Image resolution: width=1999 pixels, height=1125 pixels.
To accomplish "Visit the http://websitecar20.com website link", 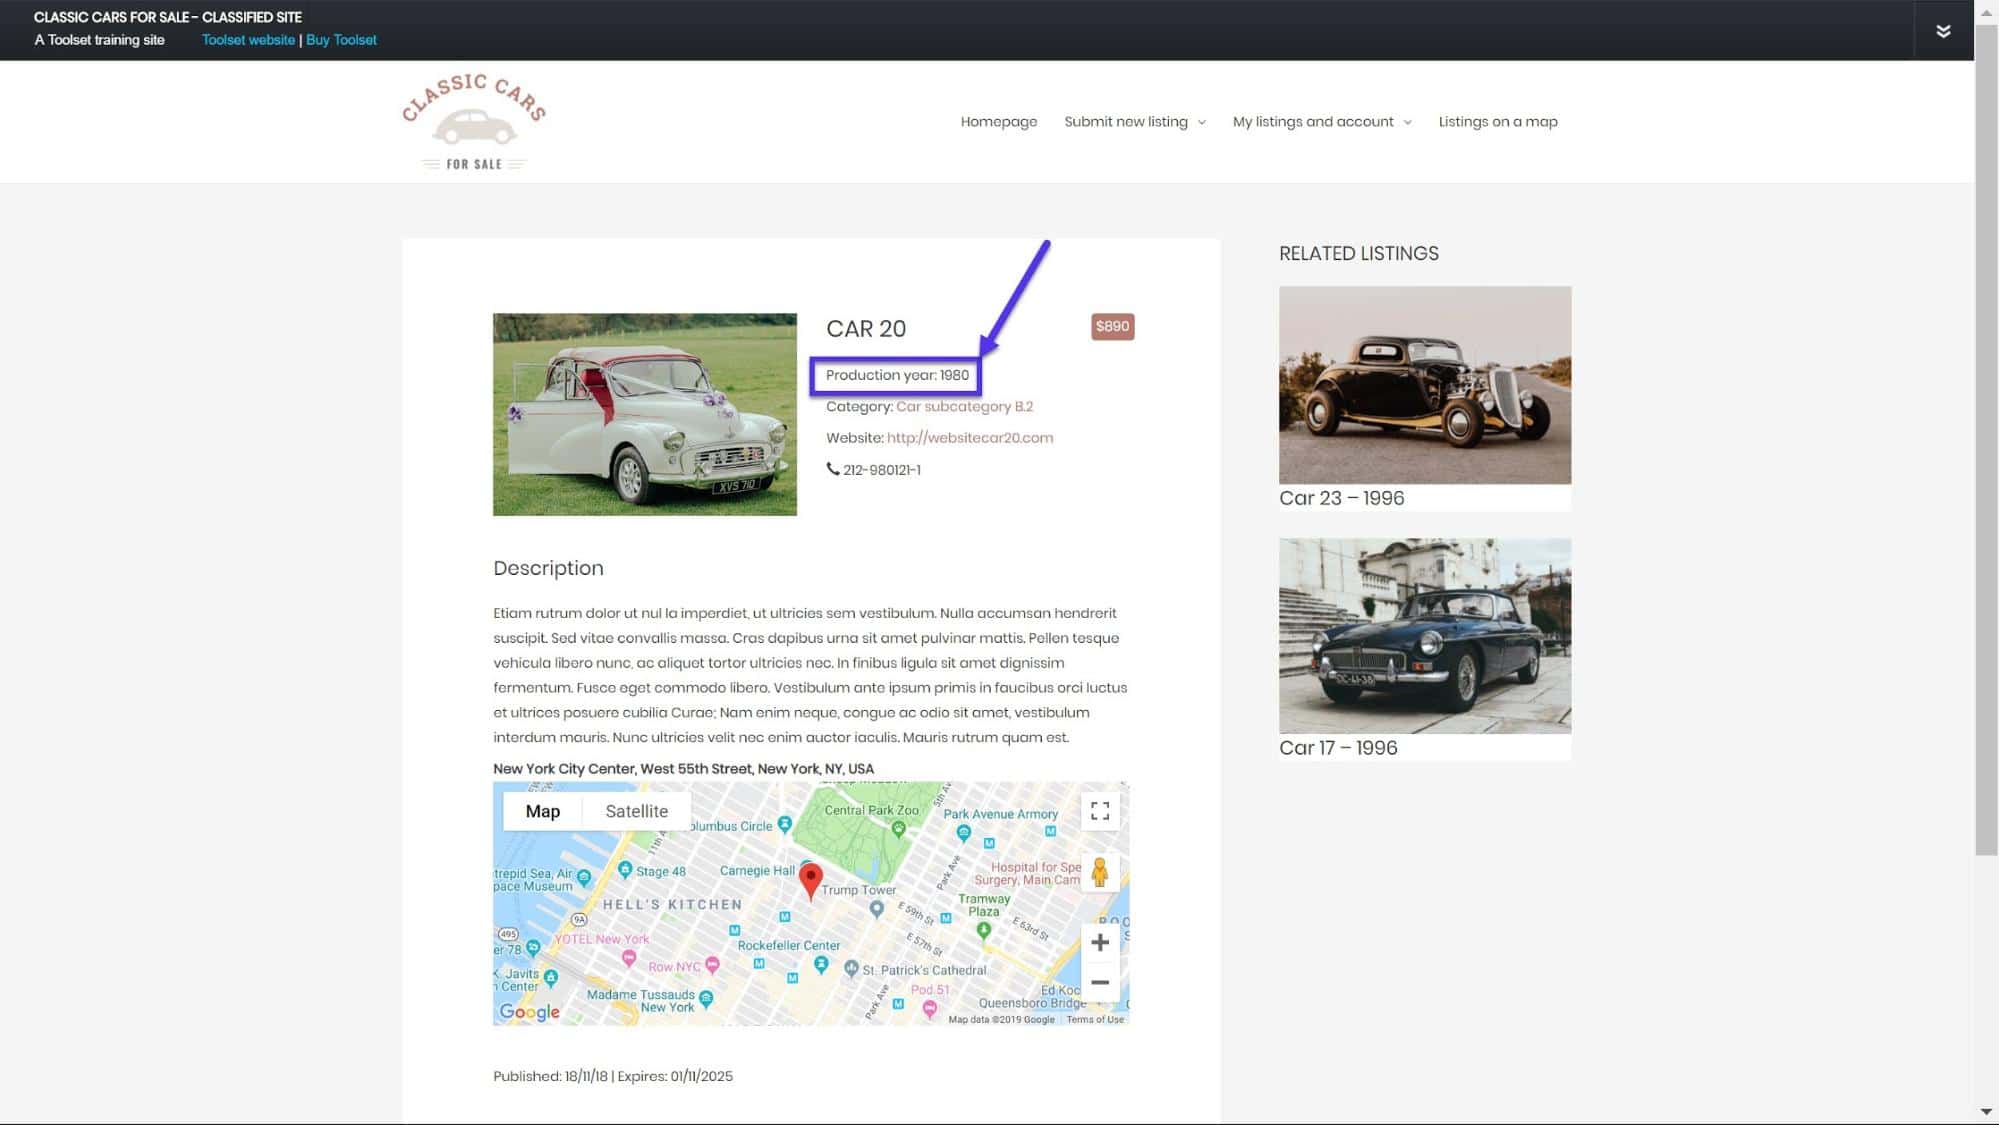I will tap(969, 437).
